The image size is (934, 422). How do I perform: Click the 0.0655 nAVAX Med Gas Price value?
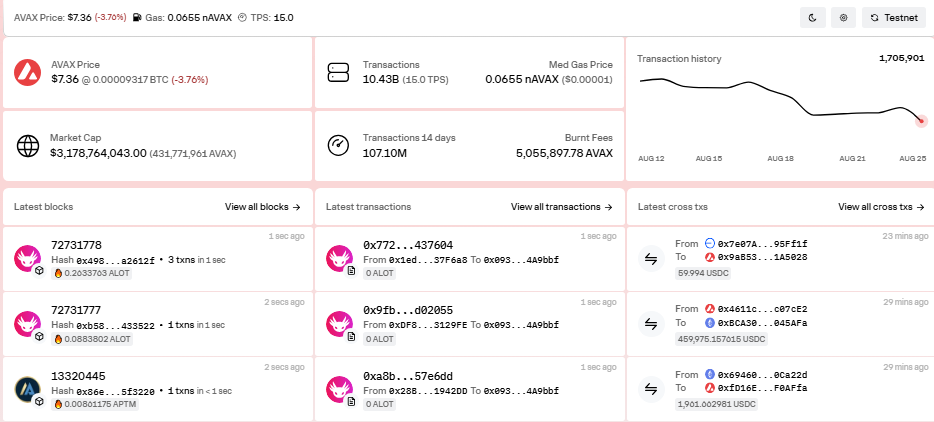pos(522,79)
